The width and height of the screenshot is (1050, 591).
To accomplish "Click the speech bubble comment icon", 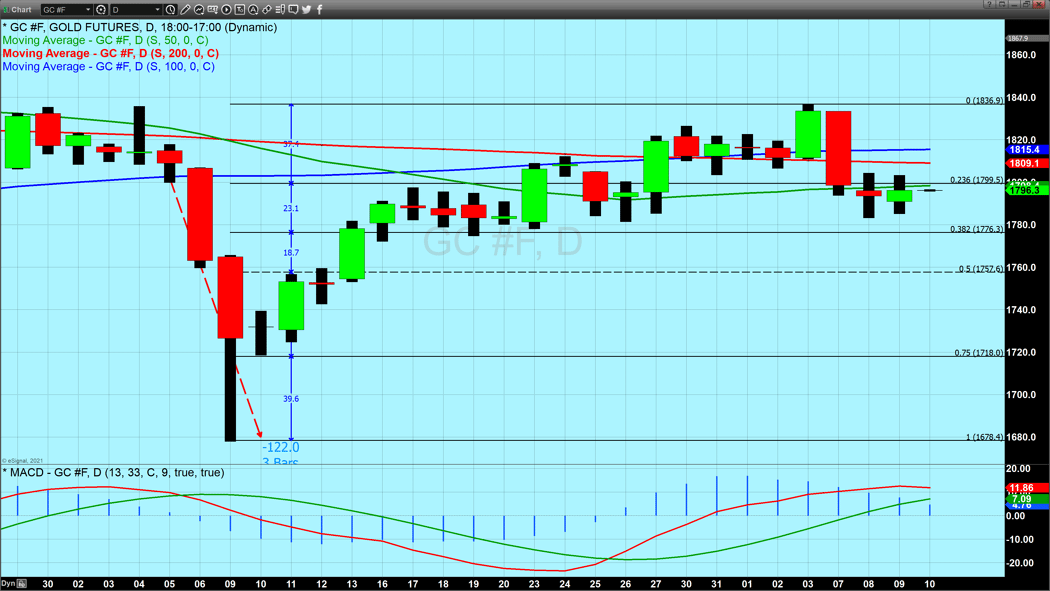I will (293, 9).
